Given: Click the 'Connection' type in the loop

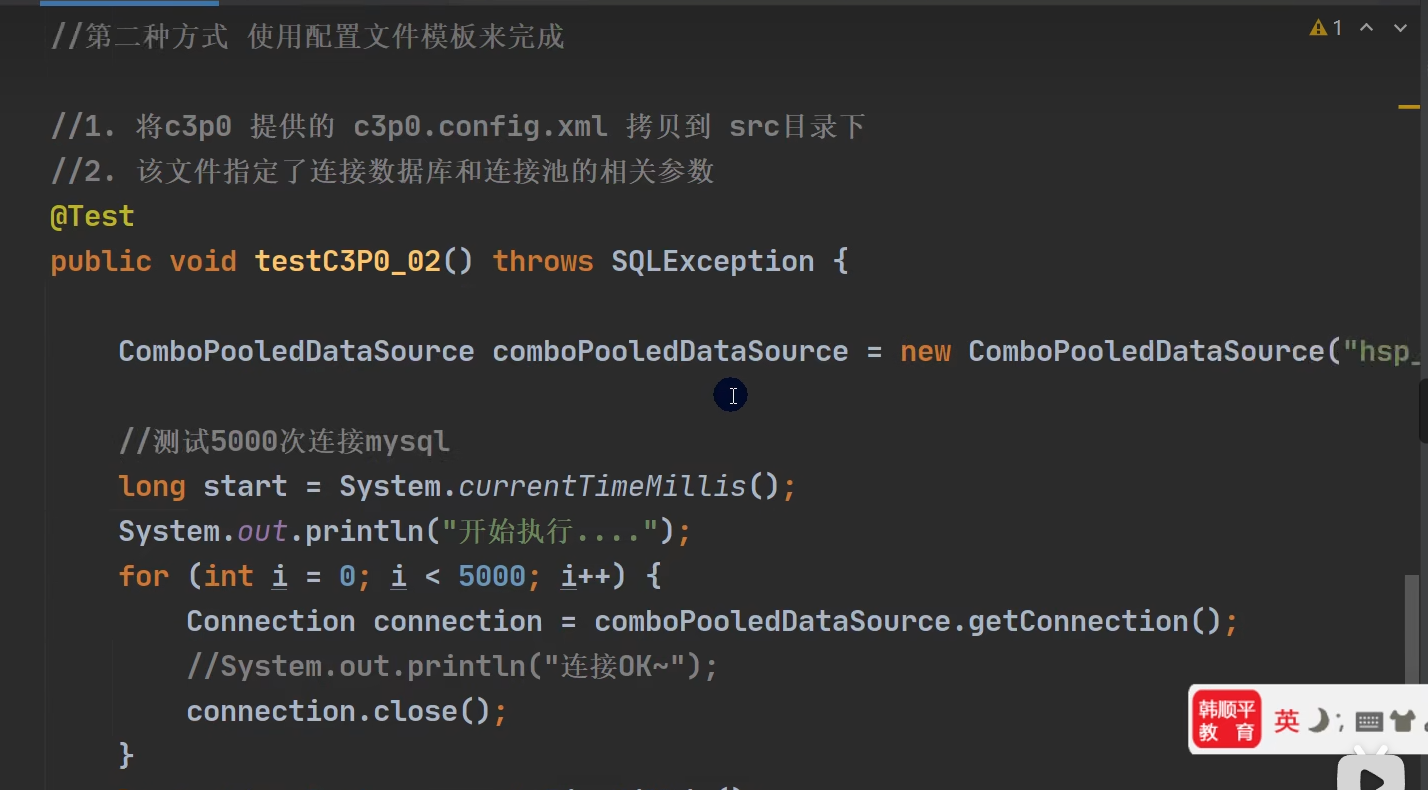Looking at the screenshot, I should [270, 621].
